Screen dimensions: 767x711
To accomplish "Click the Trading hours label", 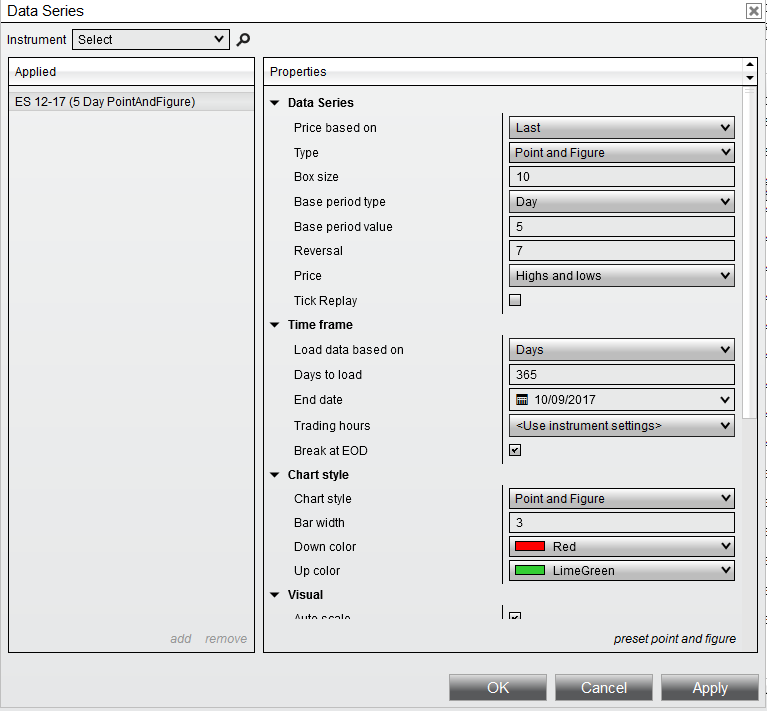I will [x=332, y=425].
